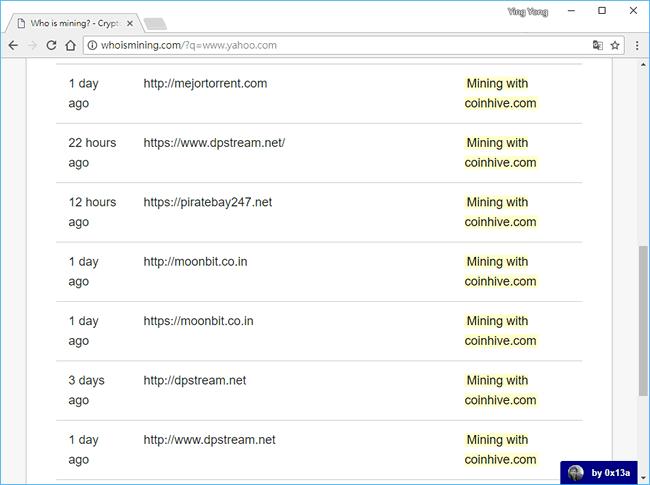The image size is (650, 485).
Task: Bookmark this page with the star
Action: coord(615,45)
